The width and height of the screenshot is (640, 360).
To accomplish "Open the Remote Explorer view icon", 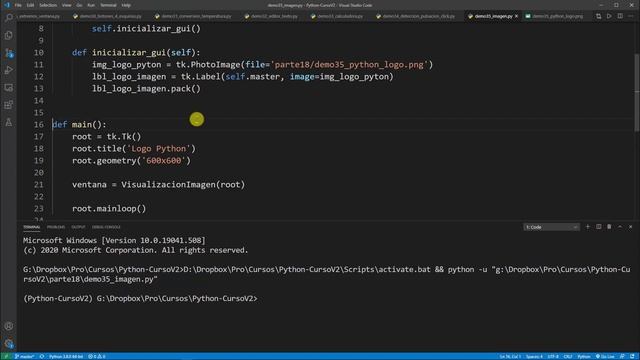I will [x=9, y=88].
